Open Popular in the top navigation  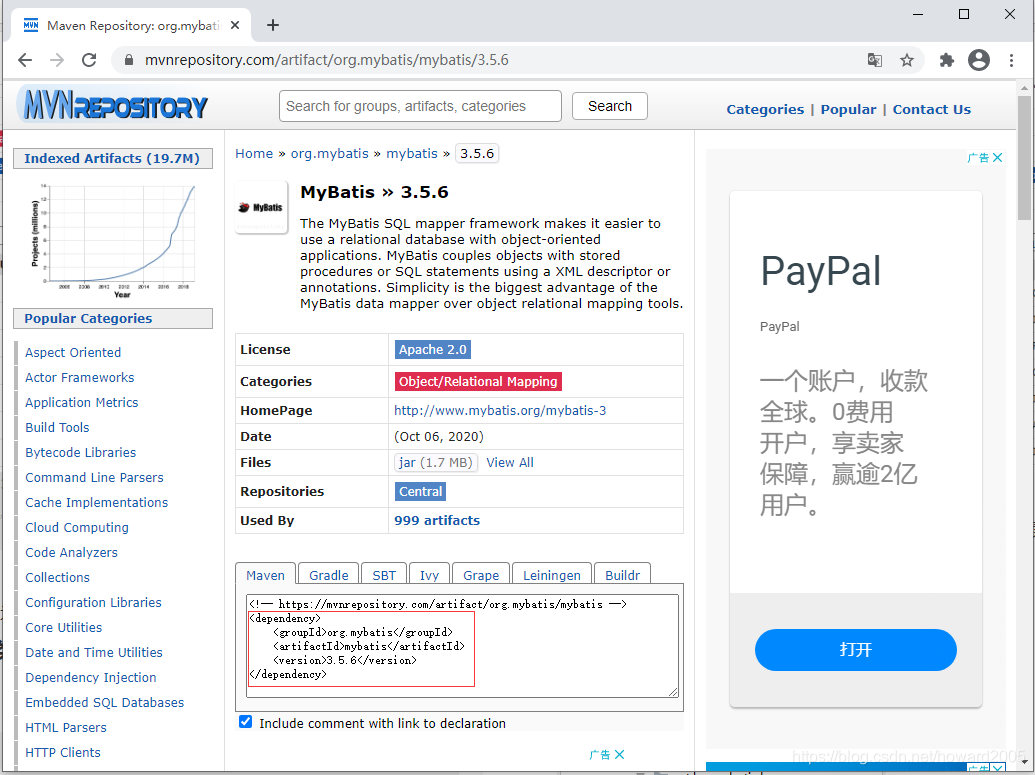848,110
